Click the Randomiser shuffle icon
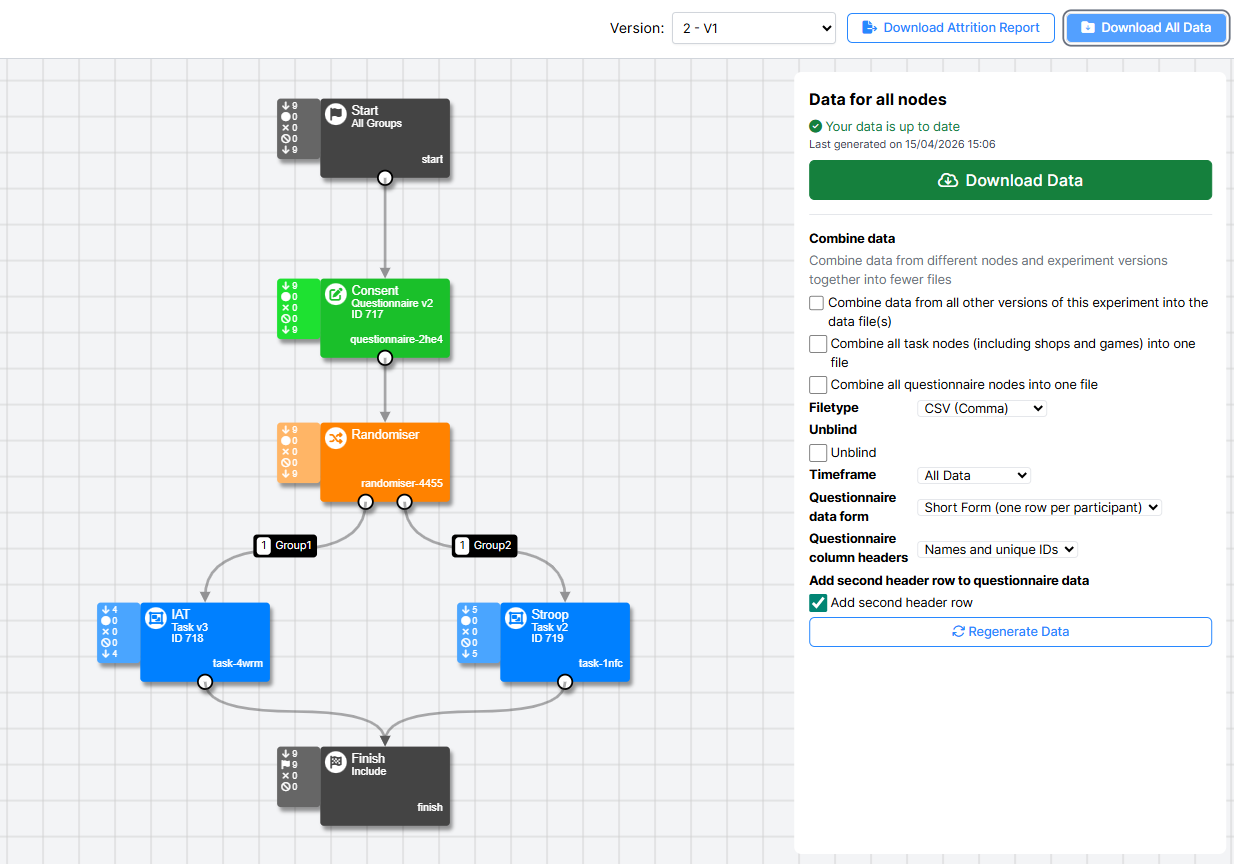The image size is (1234, 864). coord(336,438)
